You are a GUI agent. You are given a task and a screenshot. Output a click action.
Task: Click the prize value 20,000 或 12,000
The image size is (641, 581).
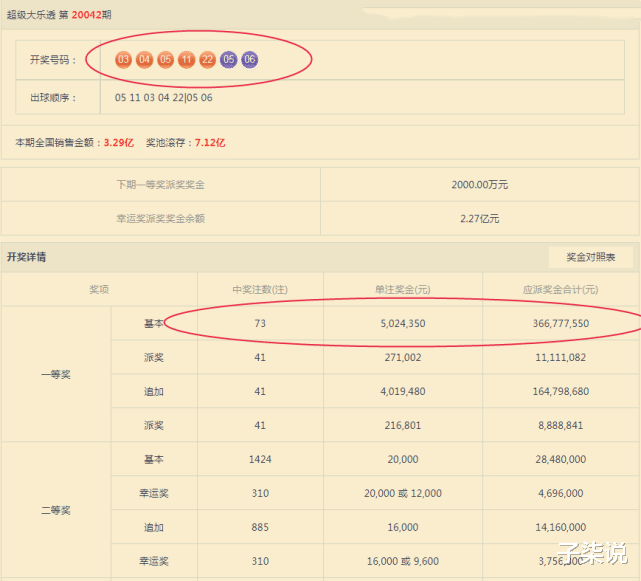pyautogui.click(x=403, y=493)
